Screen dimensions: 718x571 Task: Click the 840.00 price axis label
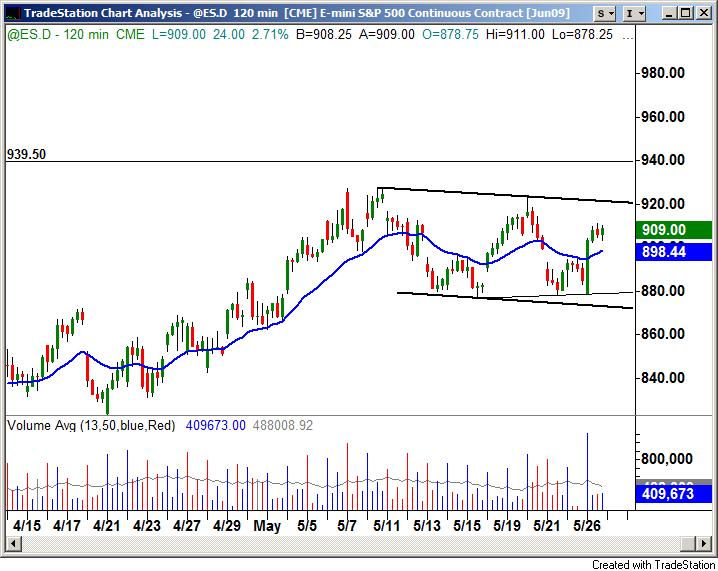pyautogui.click(x=663, y=378)
